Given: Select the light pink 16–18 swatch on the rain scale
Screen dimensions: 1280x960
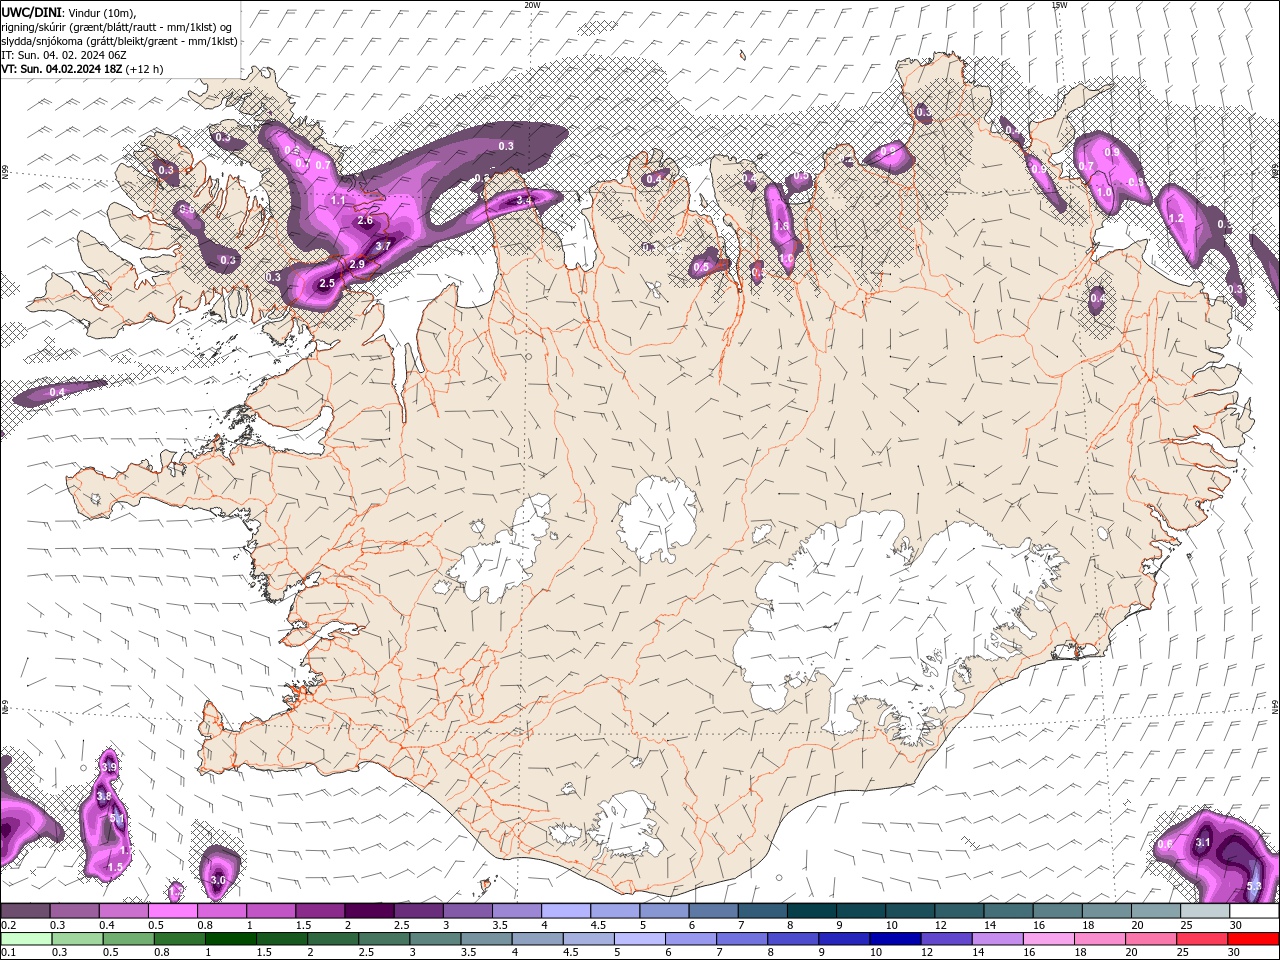Looking at the screenshot, I should tap(1049, 939).
